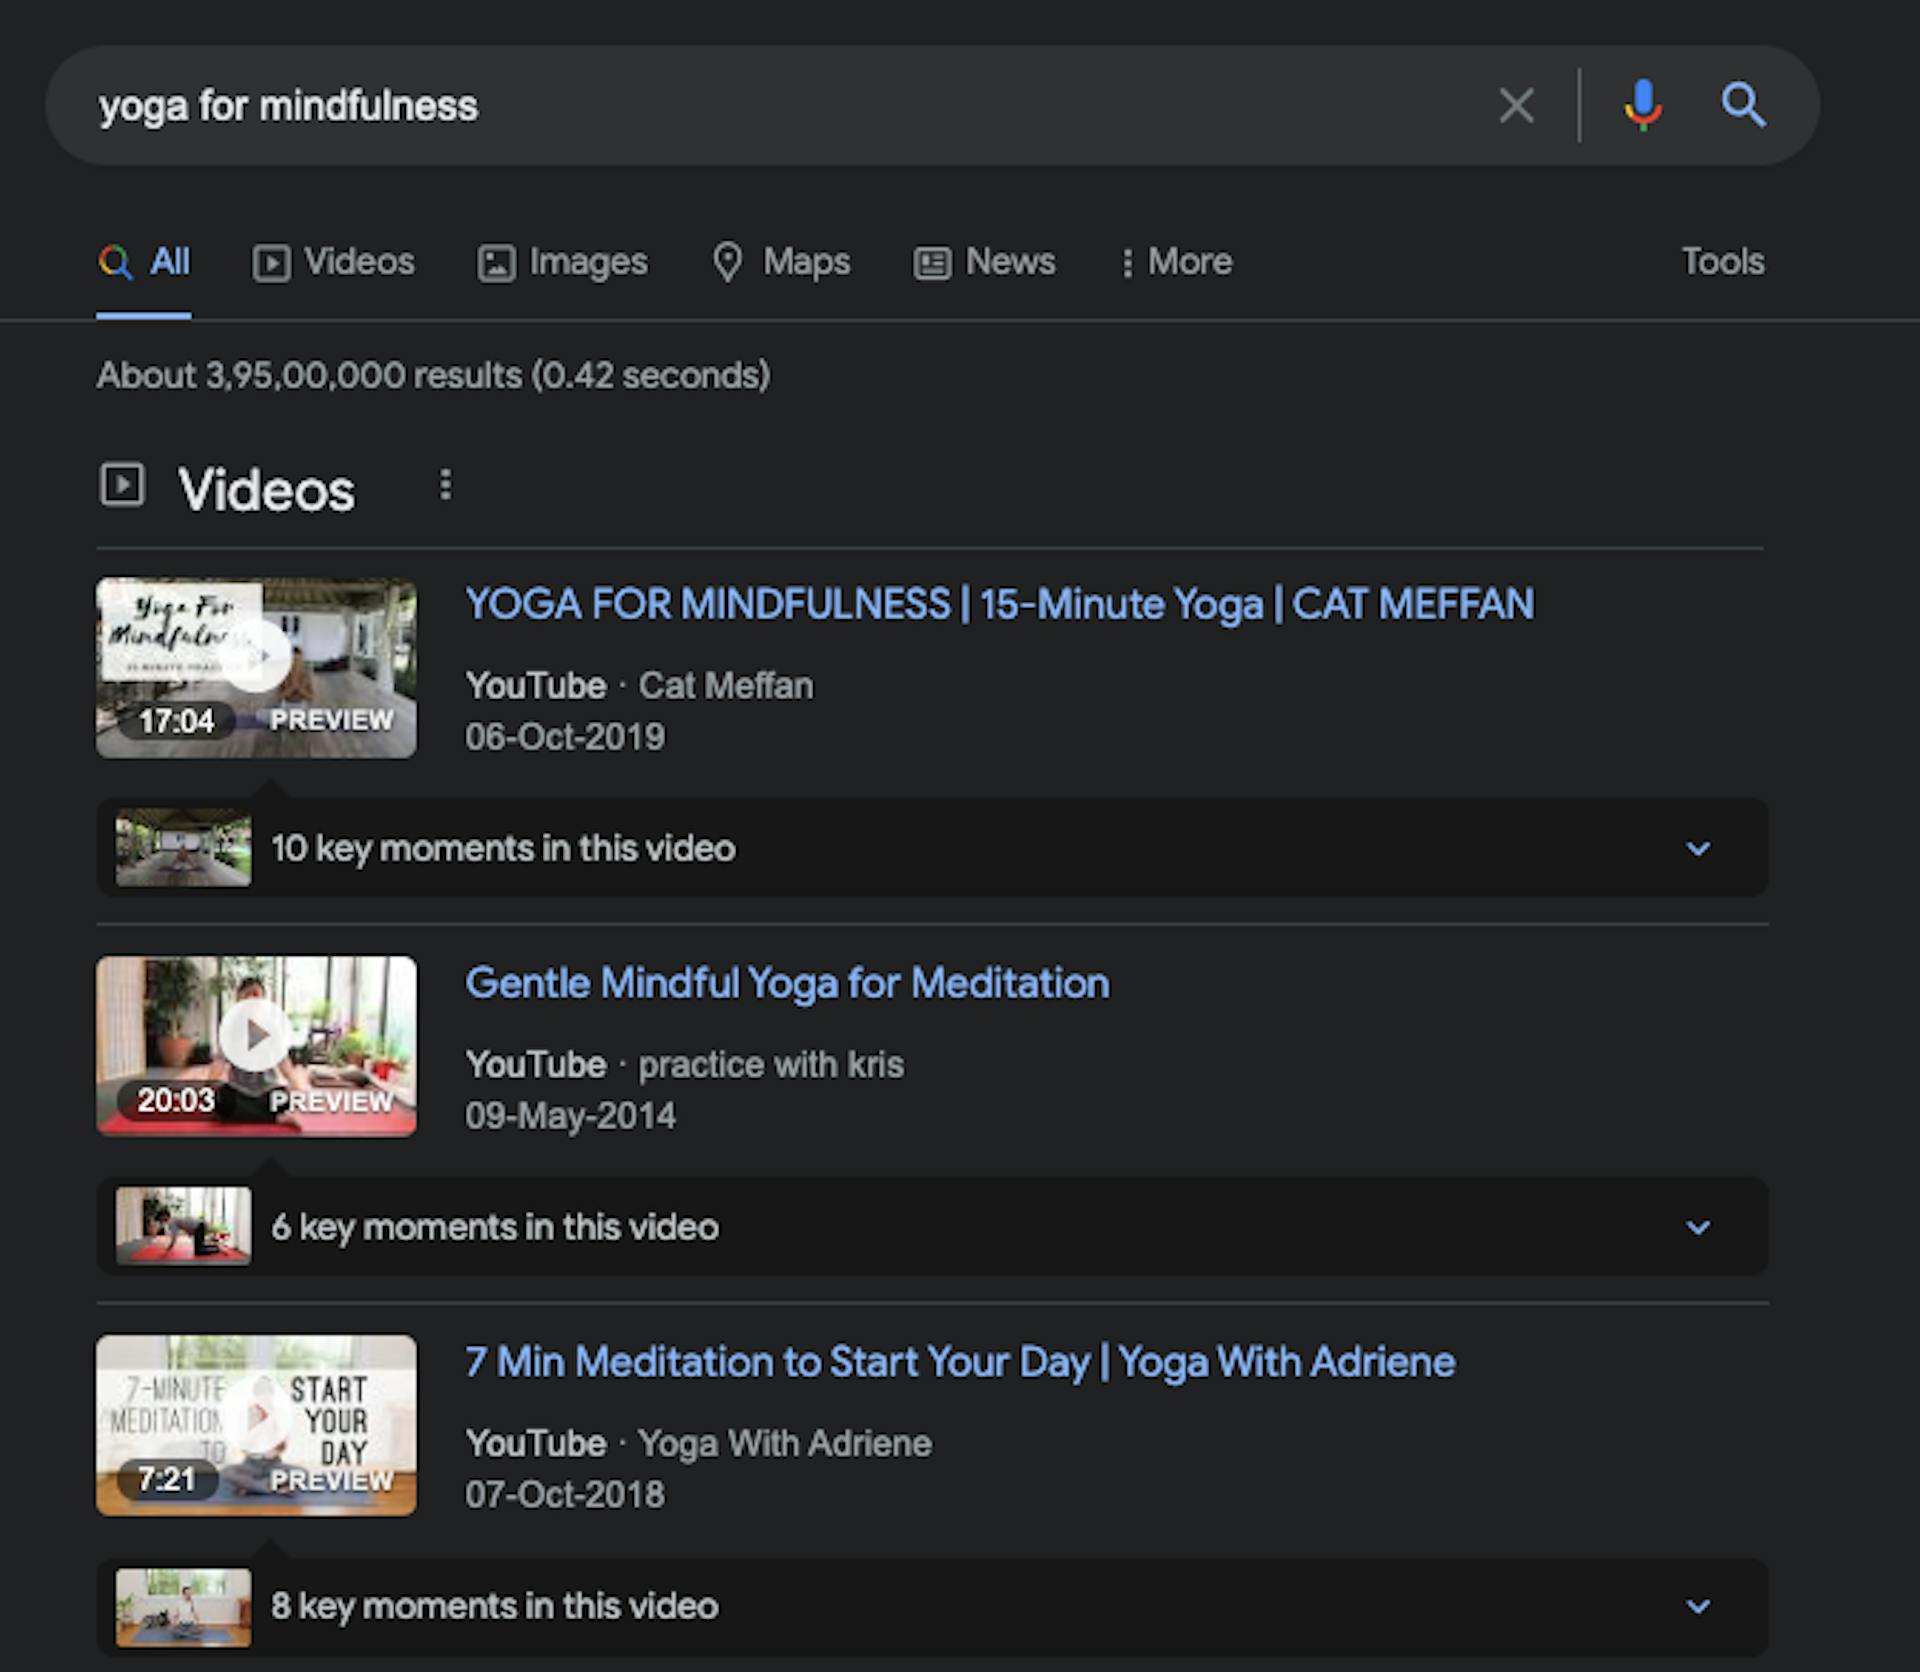The width and height of the screenshot is (1920, 1672).
Task: Play the 20:03 practice with kris thumbnail
Action: coord(256,1046)
